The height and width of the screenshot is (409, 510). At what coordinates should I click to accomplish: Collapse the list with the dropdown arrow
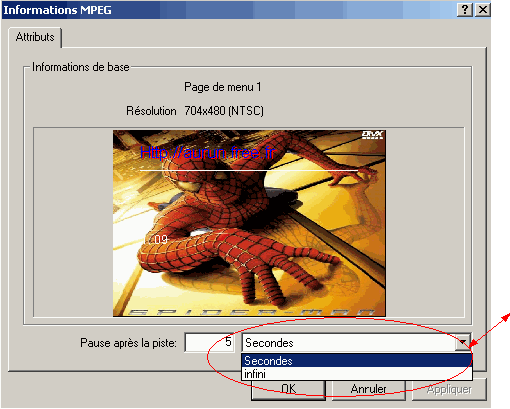463,342
